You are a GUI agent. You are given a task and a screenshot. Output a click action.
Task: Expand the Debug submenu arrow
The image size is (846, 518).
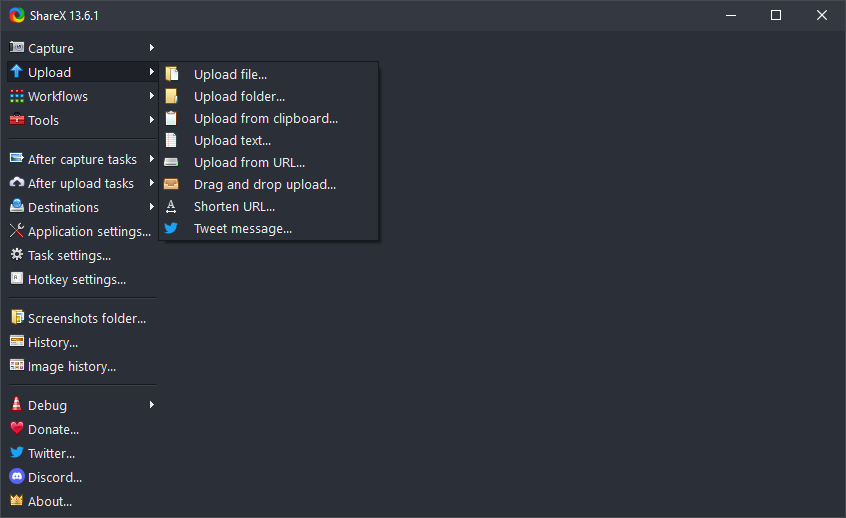[x=152, y=405]
